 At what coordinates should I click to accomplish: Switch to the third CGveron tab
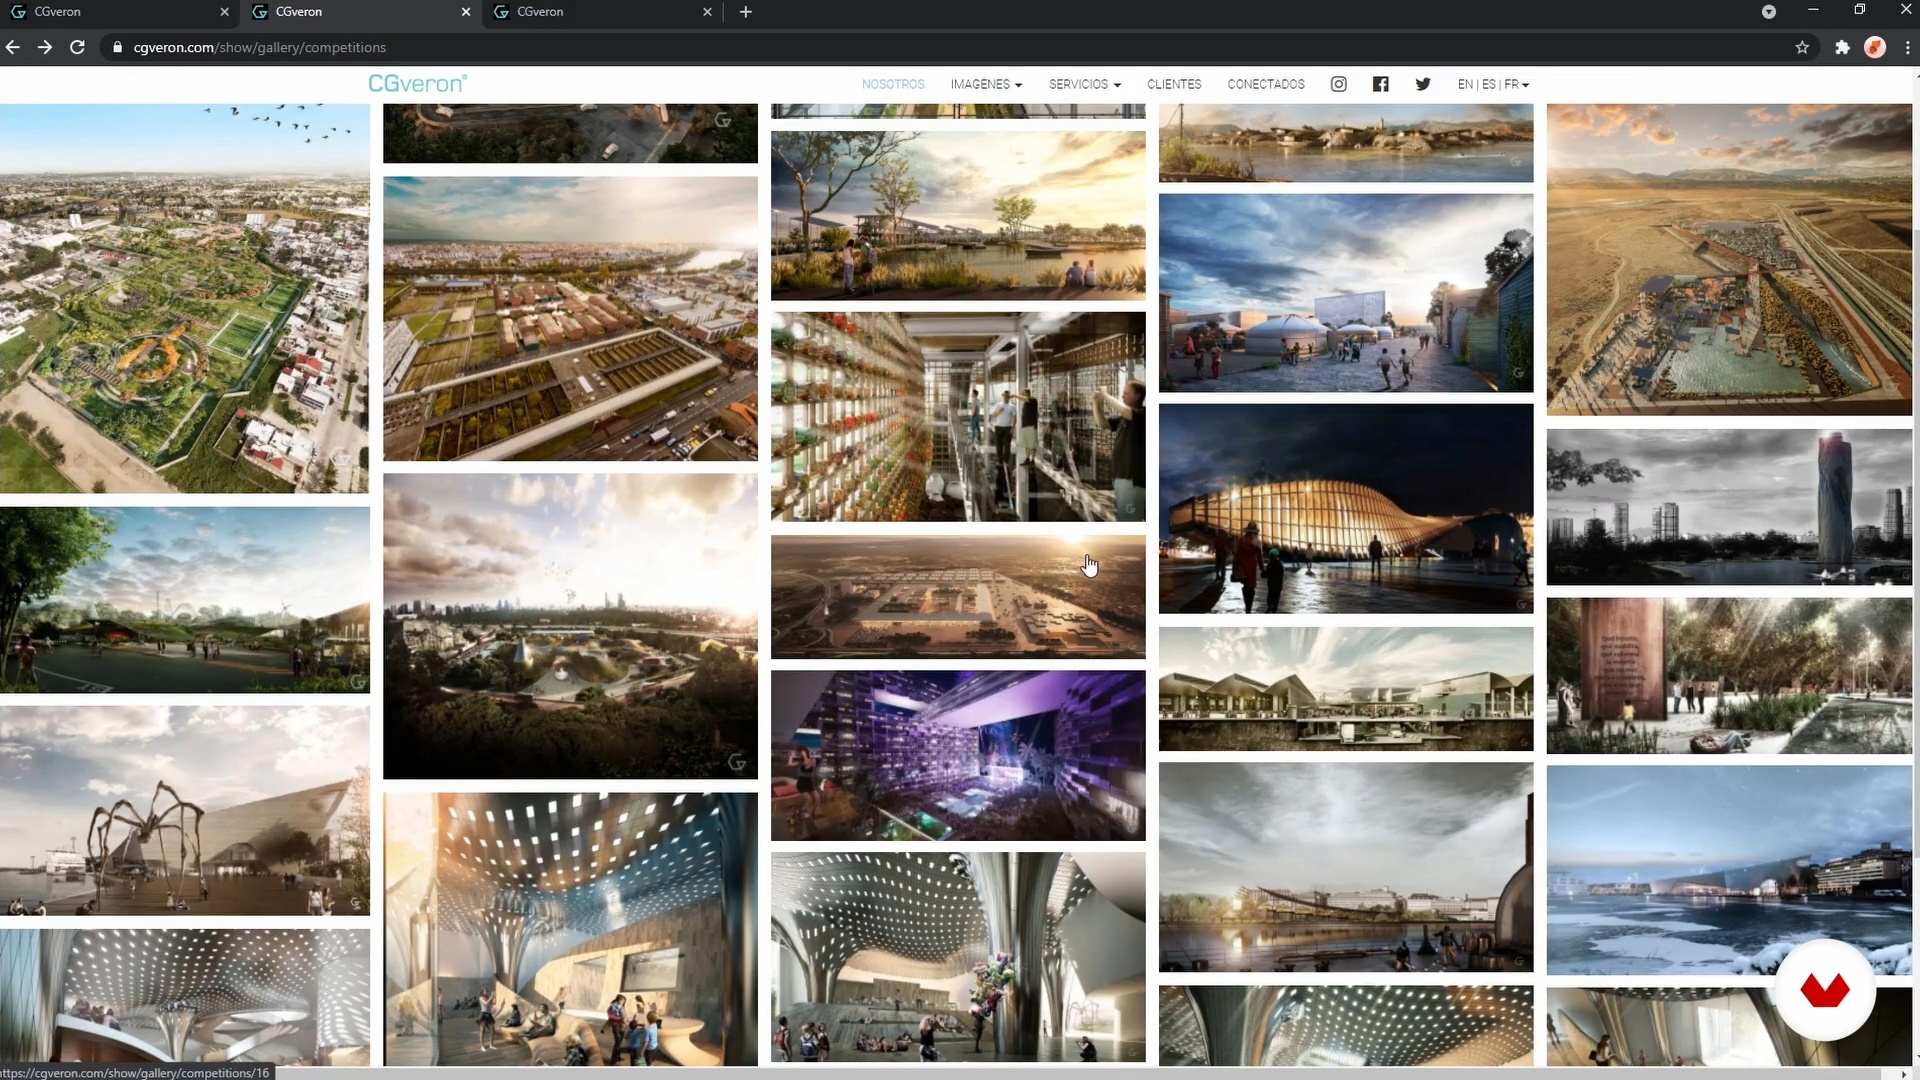(603, 12)
